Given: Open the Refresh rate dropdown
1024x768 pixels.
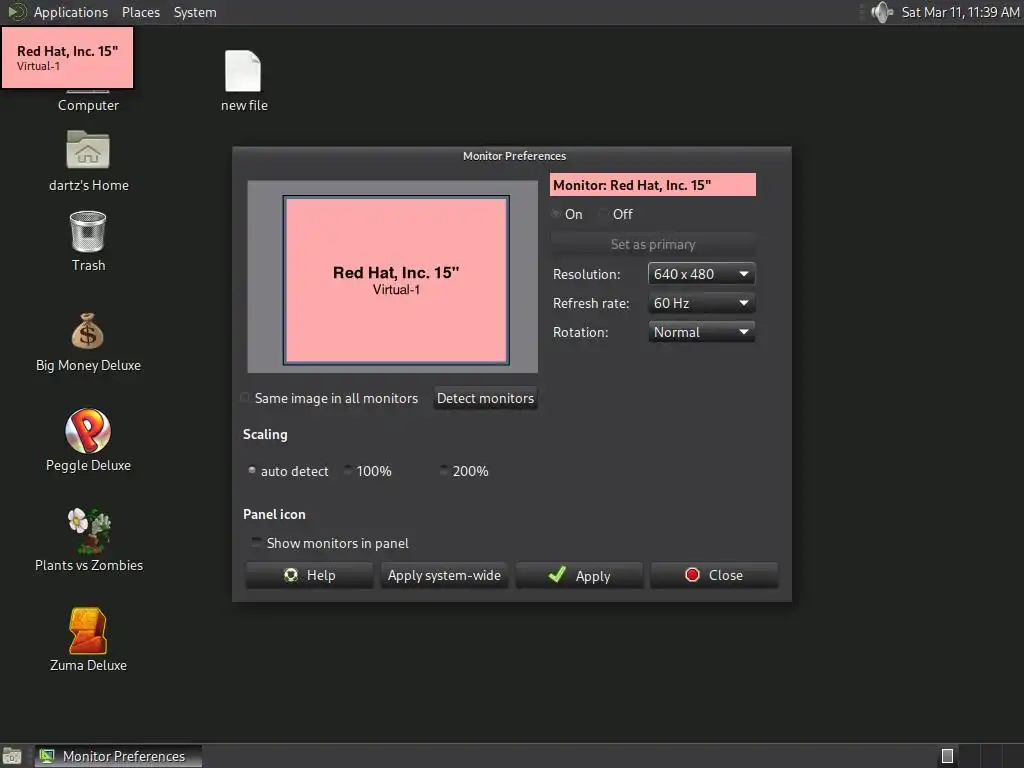Looking at the screenshot, I should (x=701, y=303).
